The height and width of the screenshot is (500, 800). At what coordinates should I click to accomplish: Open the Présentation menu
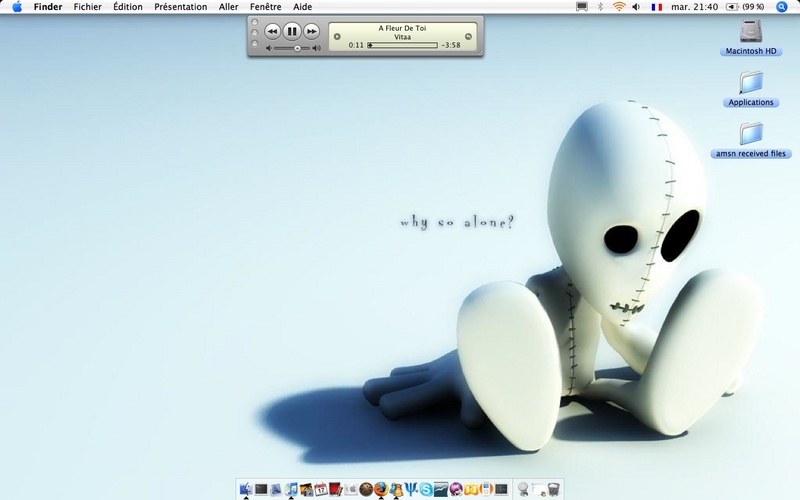pyautogui.click(x=181, y=7)
